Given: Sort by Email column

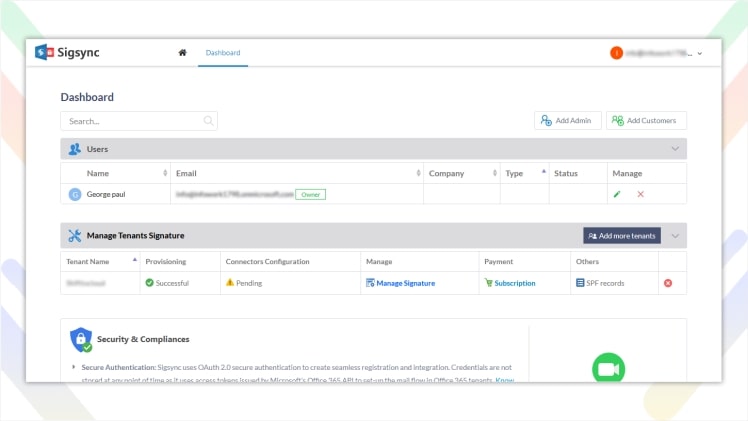Looking at the screenshot, I should (418, 173).
